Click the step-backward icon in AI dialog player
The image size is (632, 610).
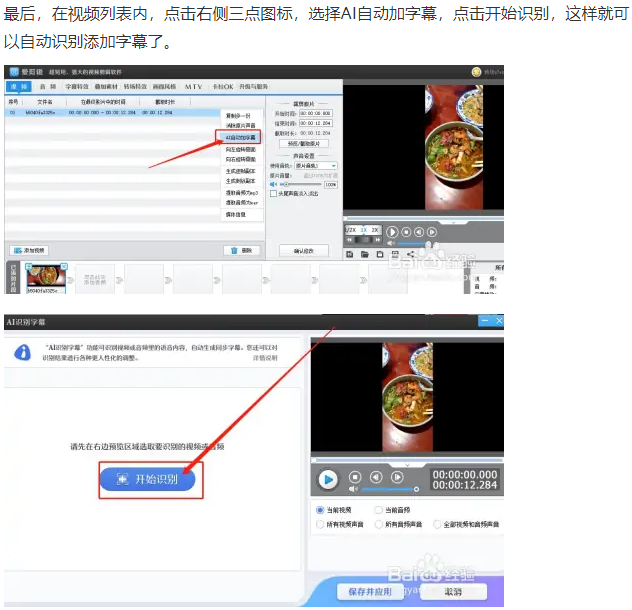(375, 478)
